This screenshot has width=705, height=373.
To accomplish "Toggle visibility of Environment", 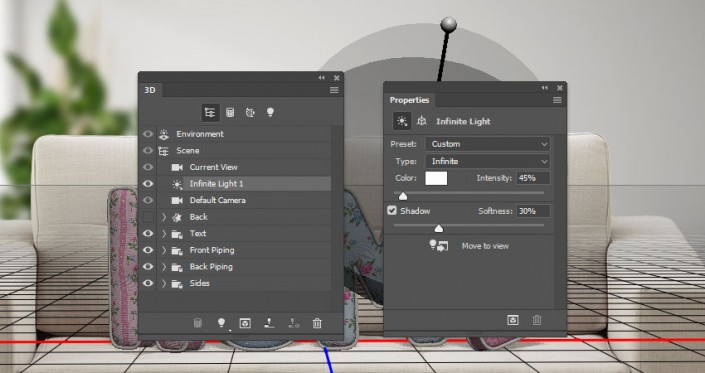I will [148, 134].
